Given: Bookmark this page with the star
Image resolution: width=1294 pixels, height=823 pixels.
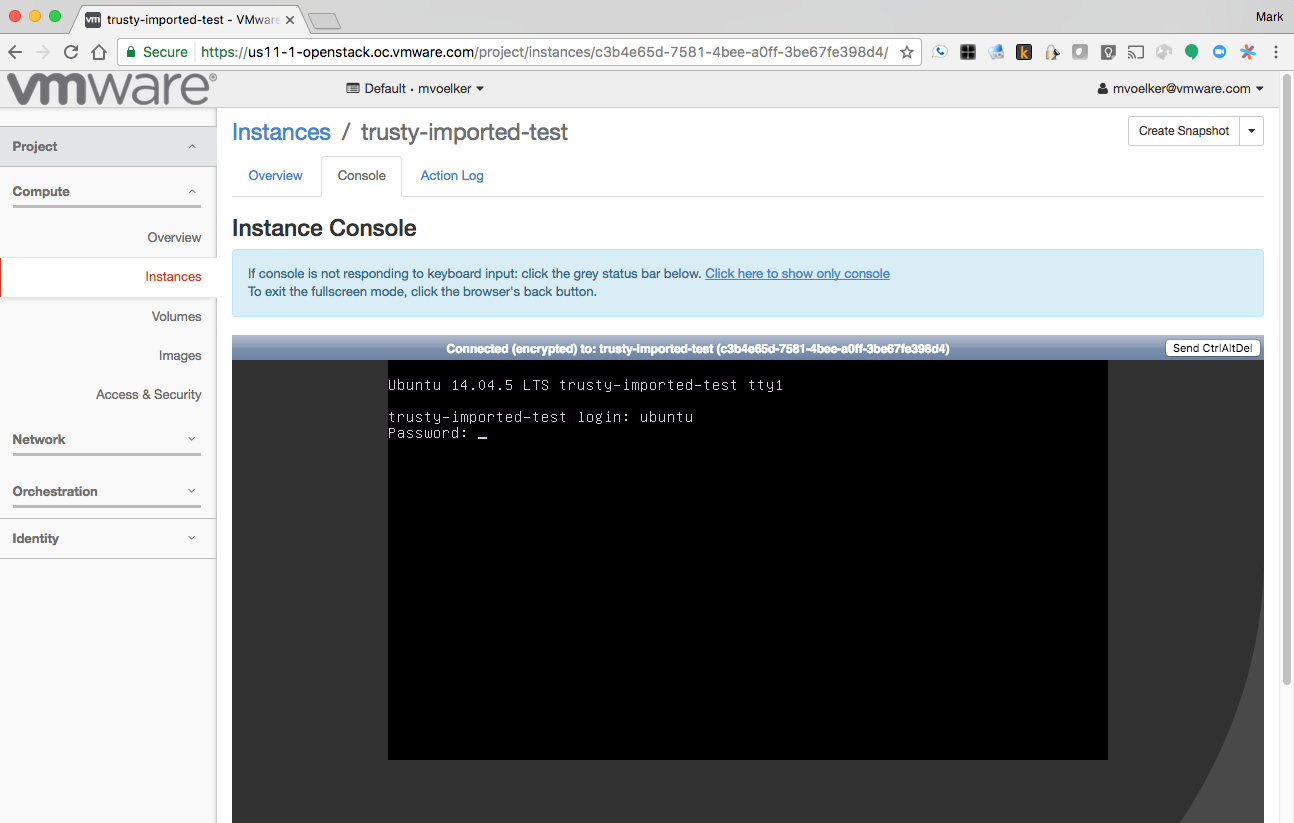Looking at the screenshot, I should (x=907, y=52).
